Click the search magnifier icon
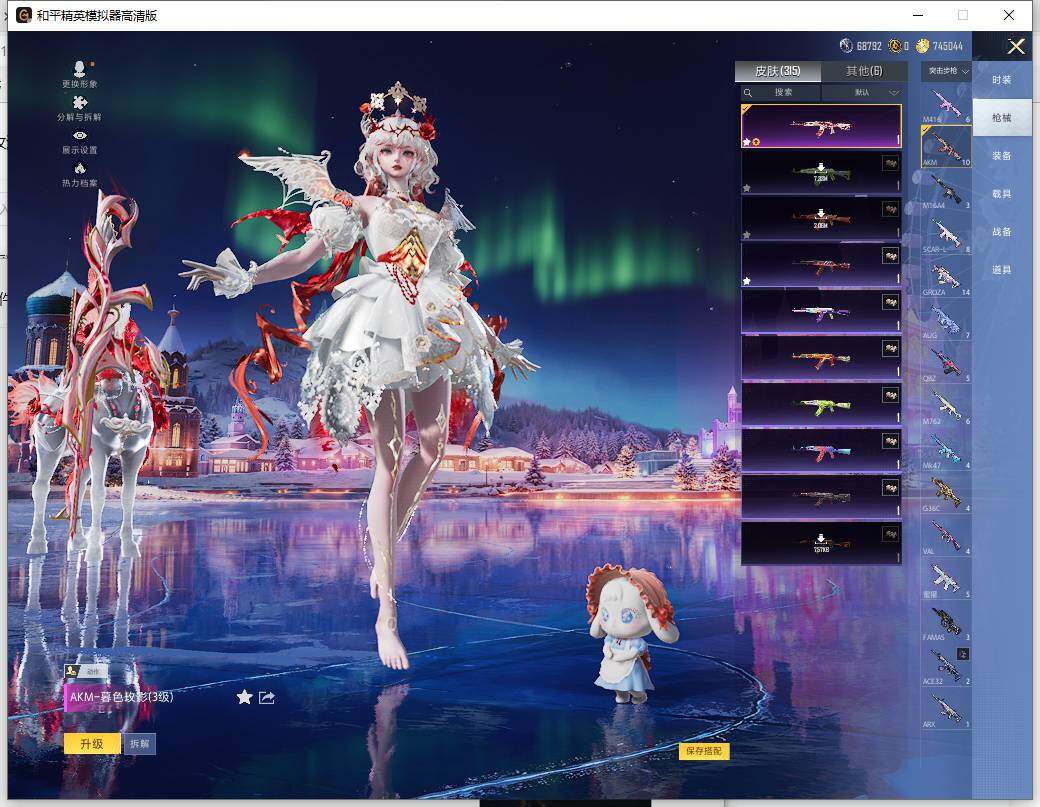1040x807 pixels. click(x=748, y=93)
